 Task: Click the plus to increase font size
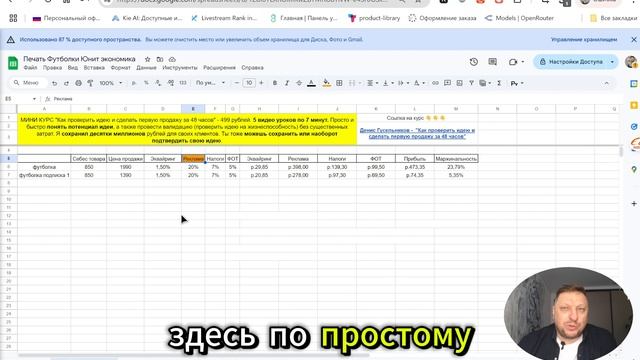tap(261, 83)
